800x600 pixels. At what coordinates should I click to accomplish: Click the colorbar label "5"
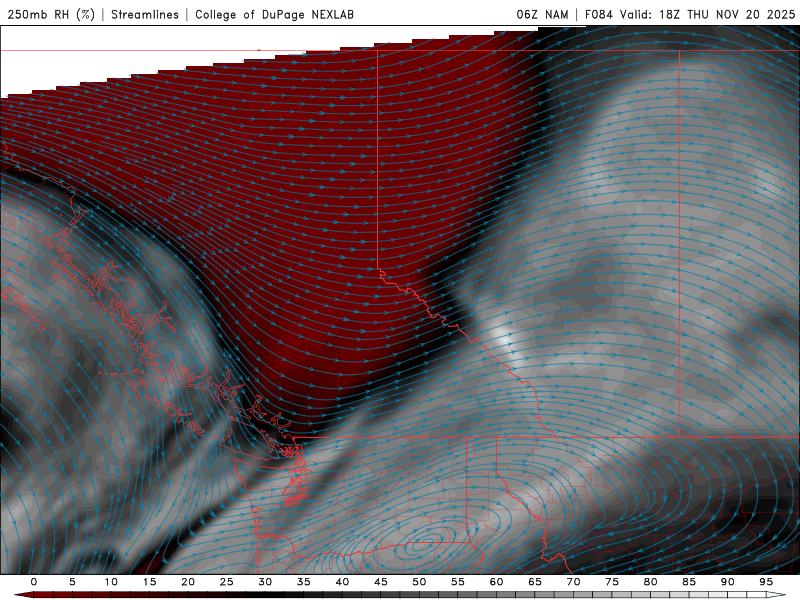pos(72,582)
